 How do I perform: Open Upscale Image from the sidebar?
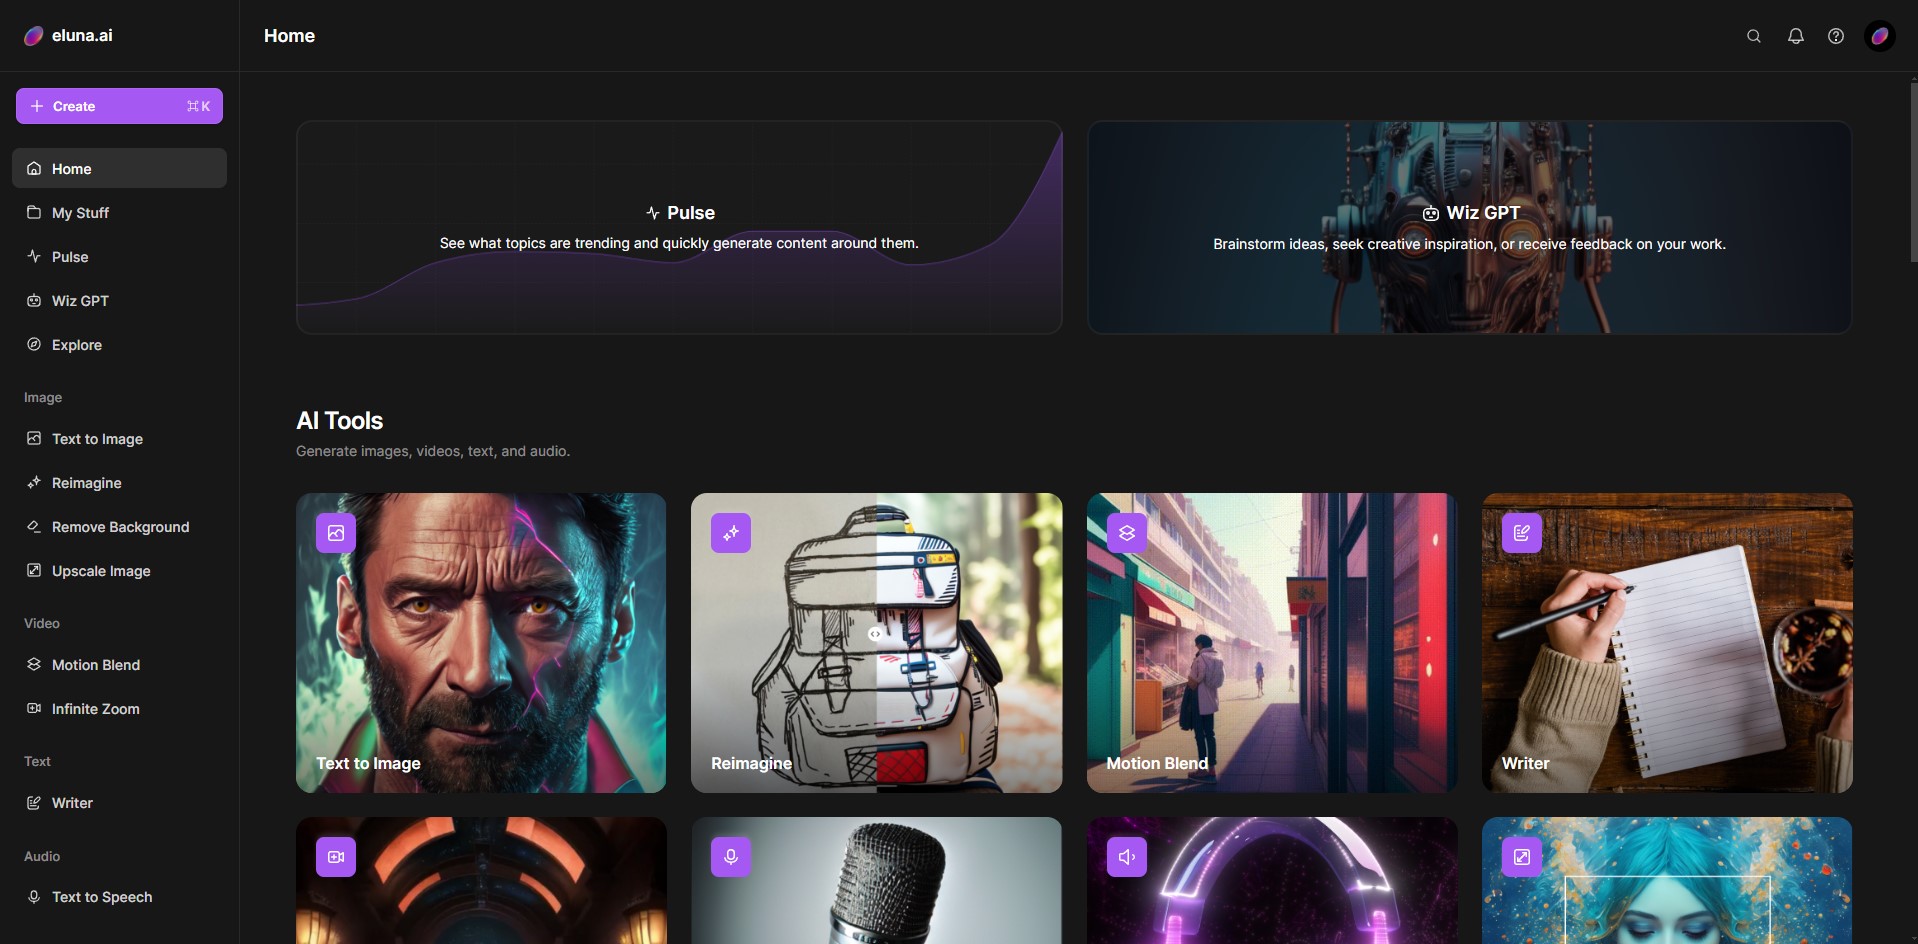click(x=119, y=570)
